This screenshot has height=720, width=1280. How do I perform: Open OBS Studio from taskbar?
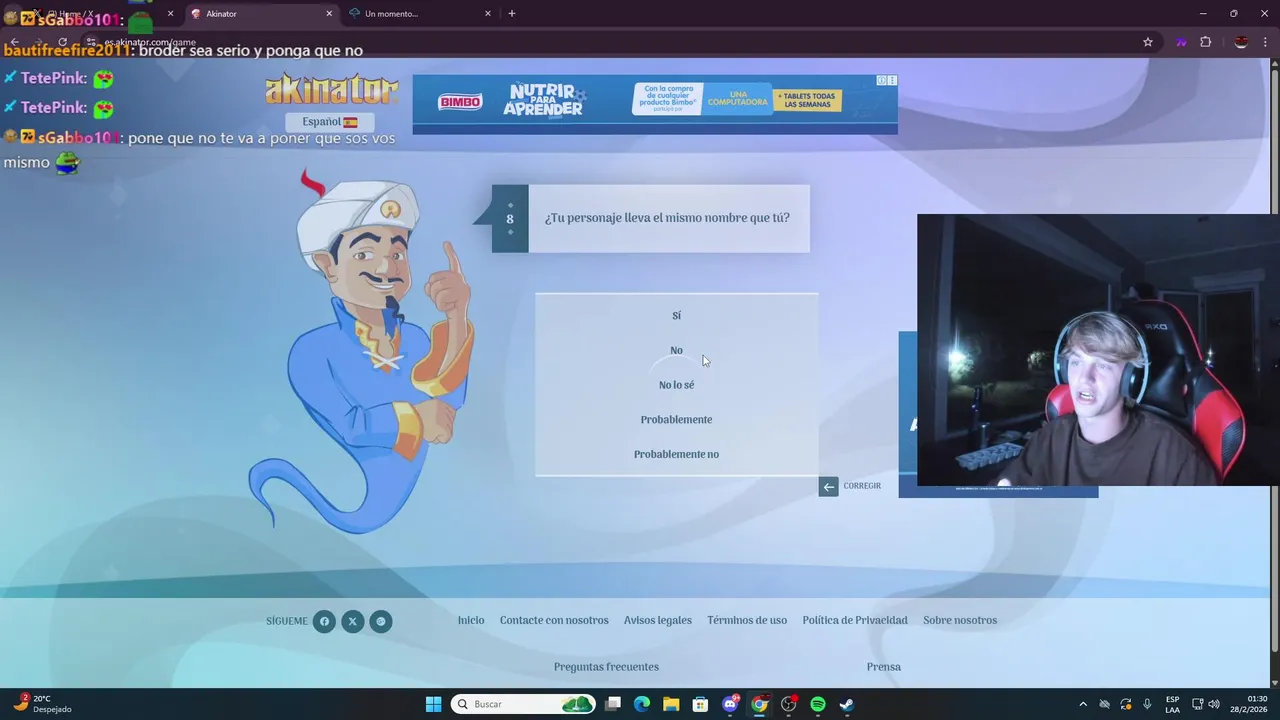point(789,705)
